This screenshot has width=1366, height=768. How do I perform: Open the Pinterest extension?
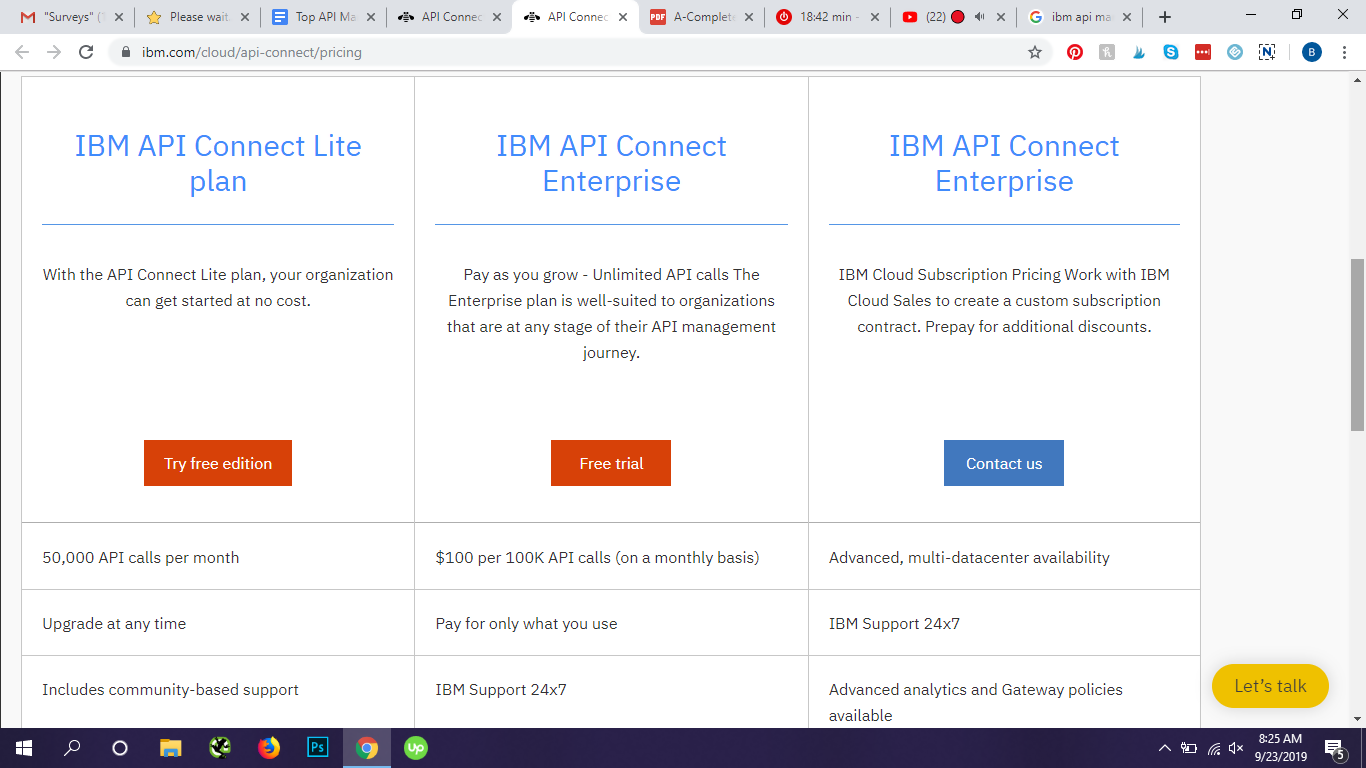[1075, 53]
